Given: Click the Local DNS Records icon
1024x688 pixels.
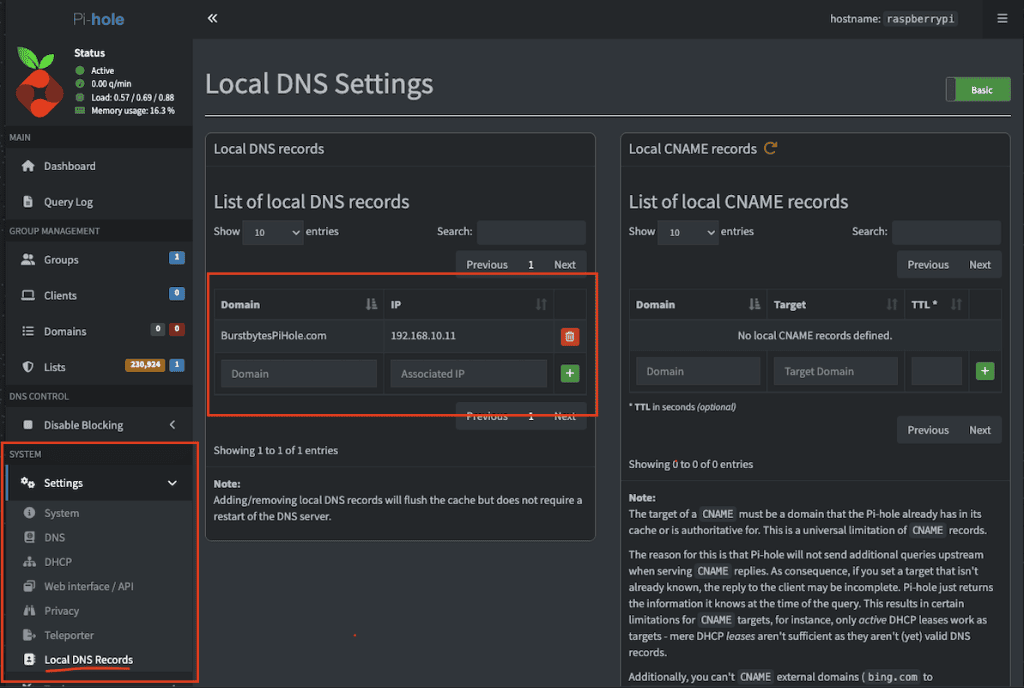Looking at the screenshot, I should 29,659.
